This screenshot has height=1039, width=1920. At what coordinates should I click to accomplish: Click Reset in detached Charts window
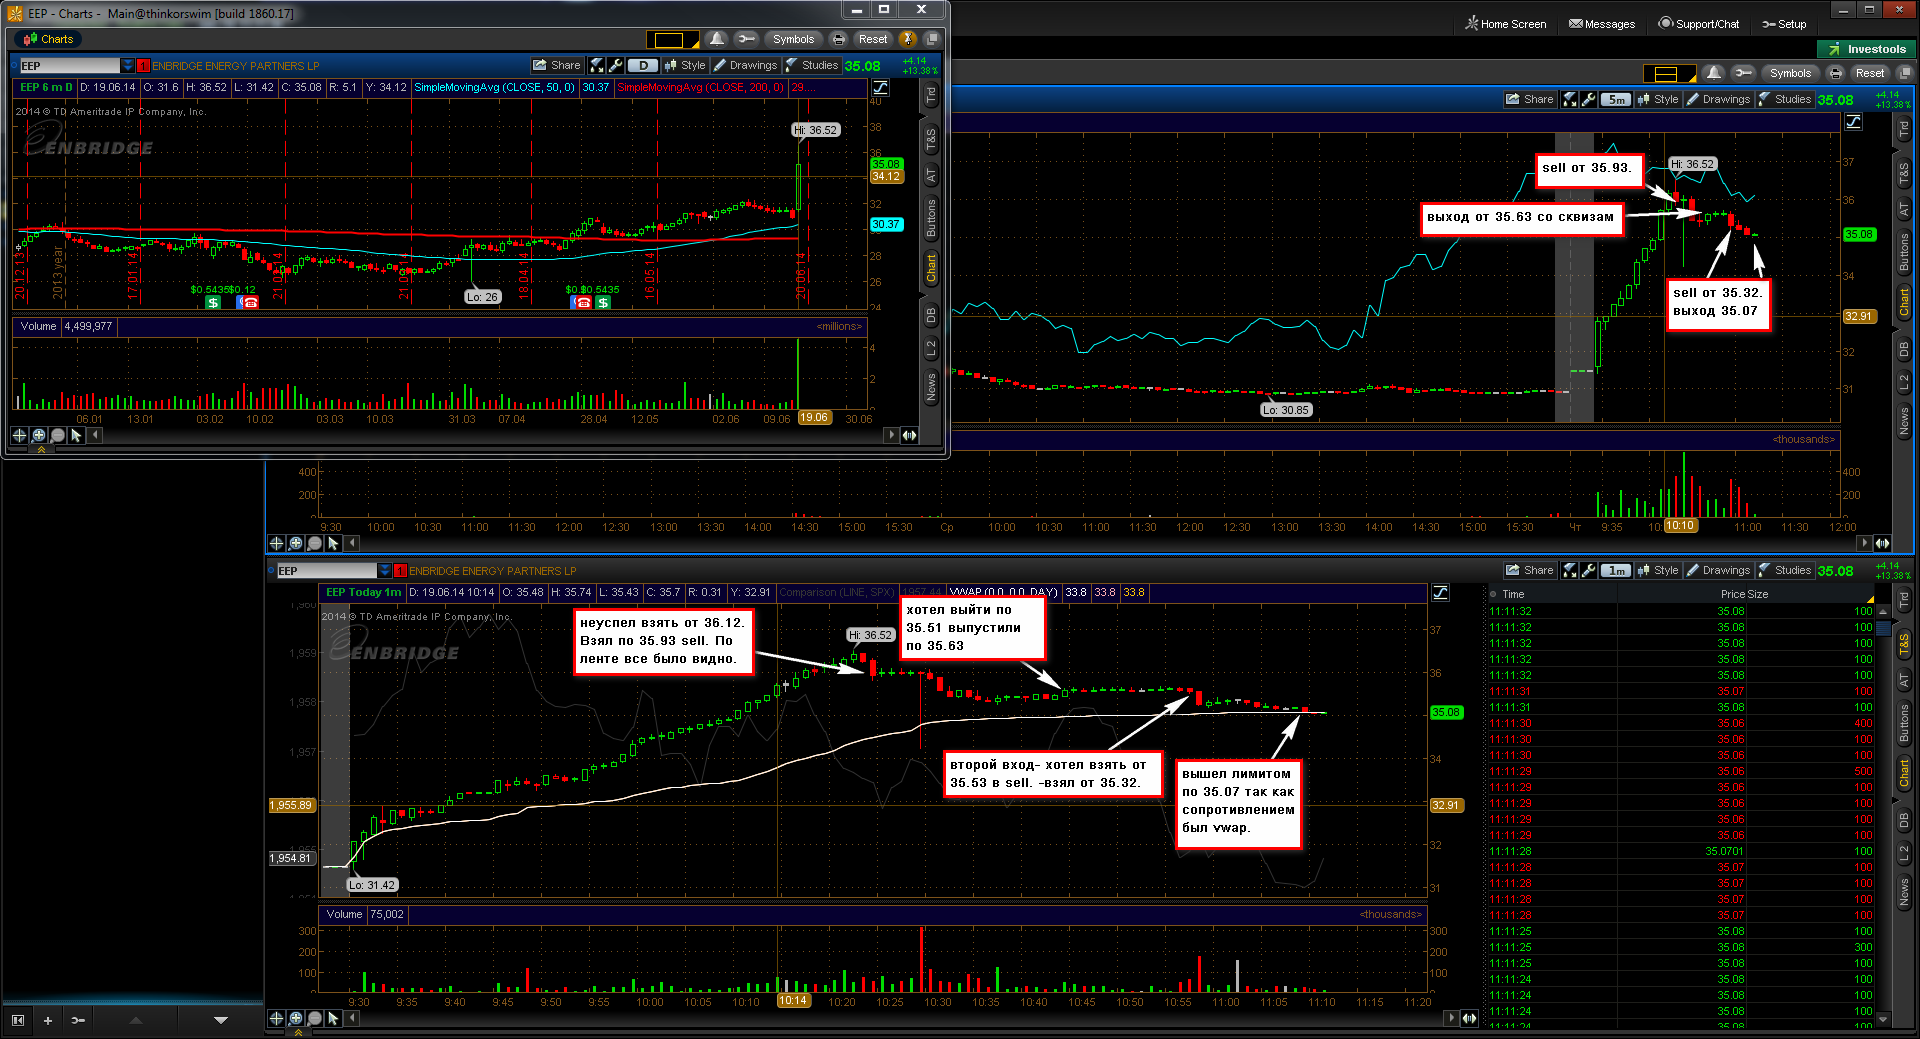873,39
